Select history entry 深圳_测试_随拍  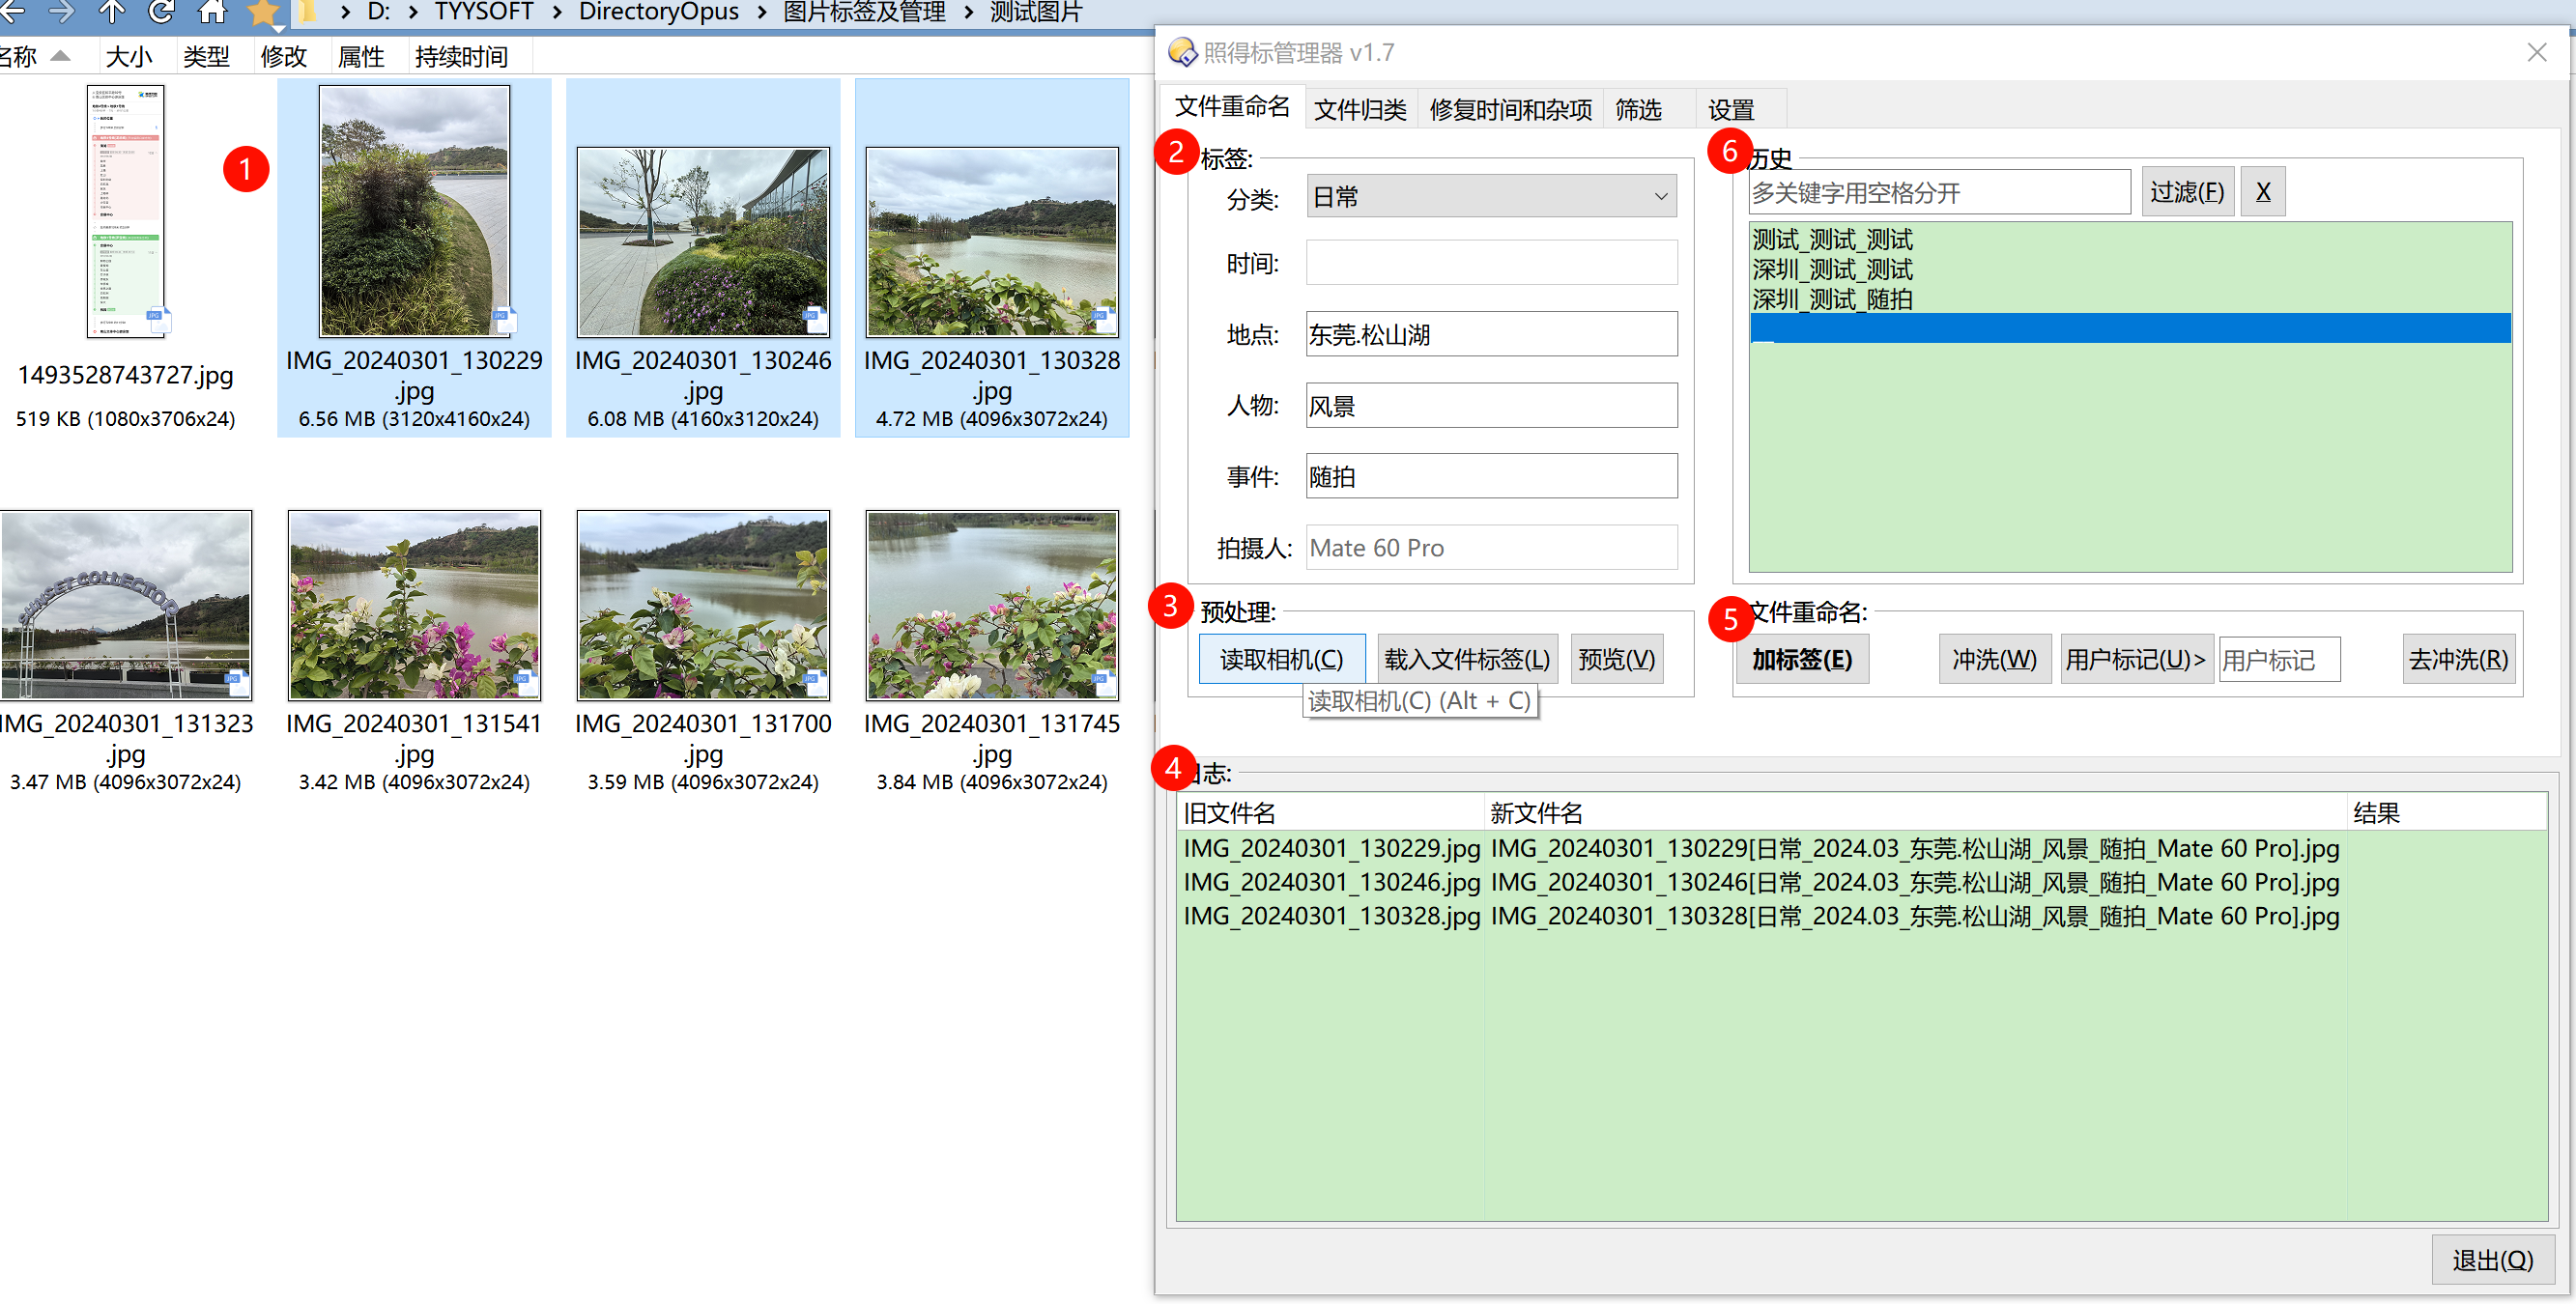(1832, 299)
